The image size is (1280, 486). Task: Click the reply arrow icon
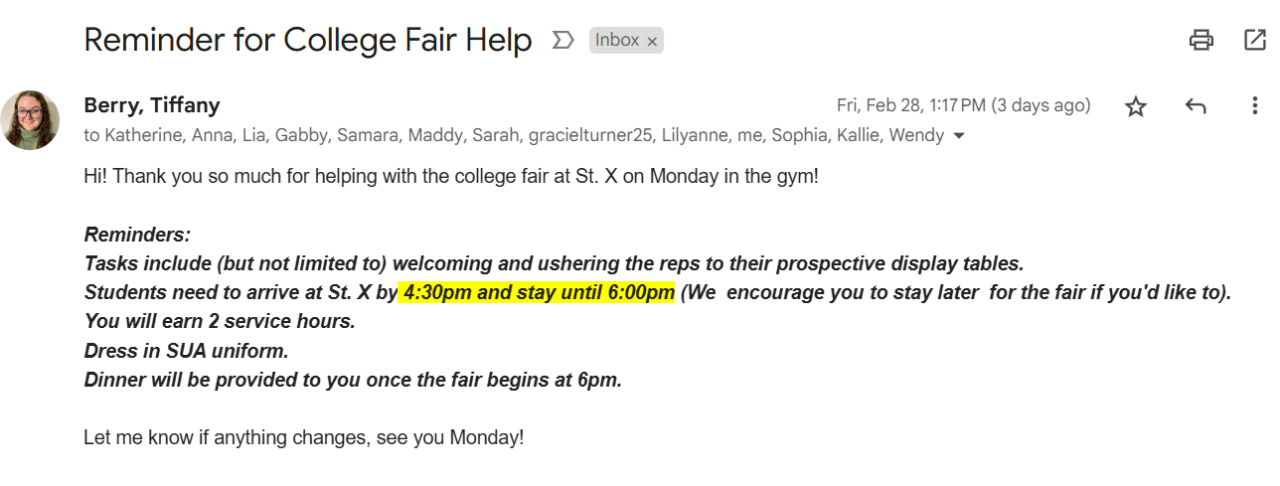[x=1195, y=106]
